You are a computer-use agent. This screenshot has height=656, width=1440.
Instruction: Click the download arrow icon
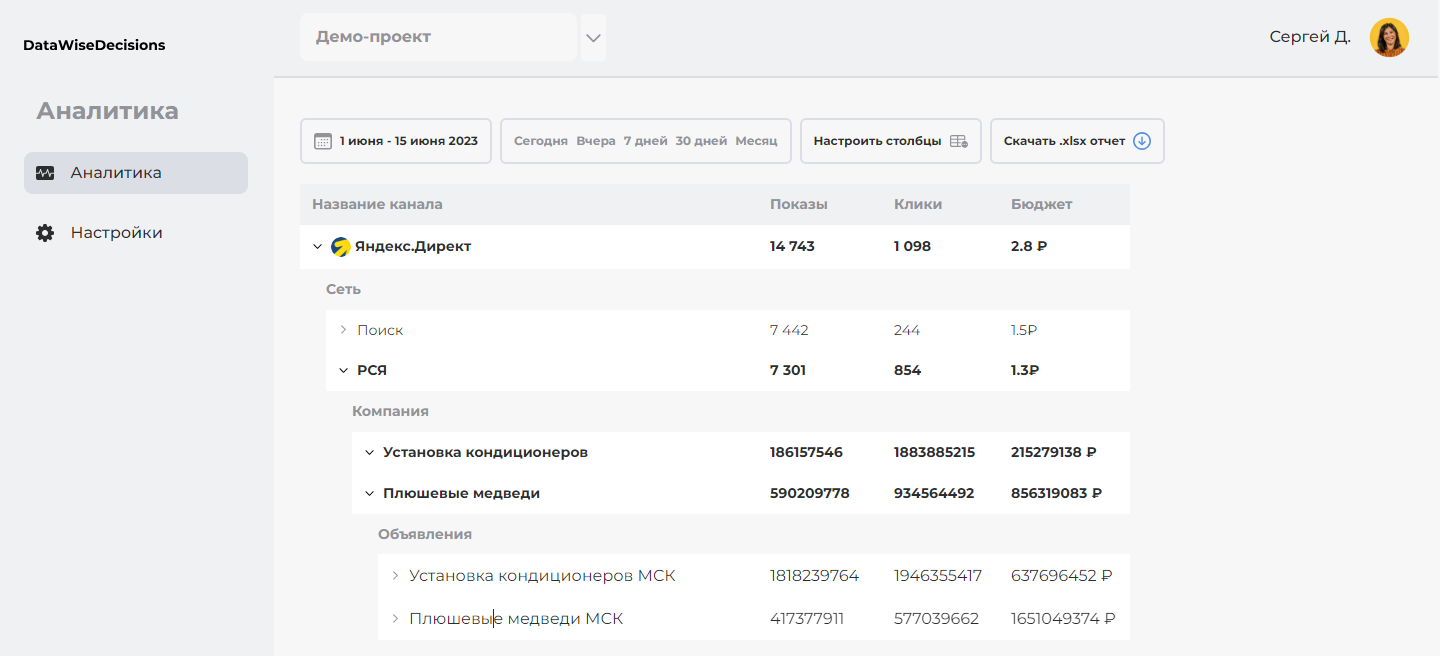(x=1142, y=141)
